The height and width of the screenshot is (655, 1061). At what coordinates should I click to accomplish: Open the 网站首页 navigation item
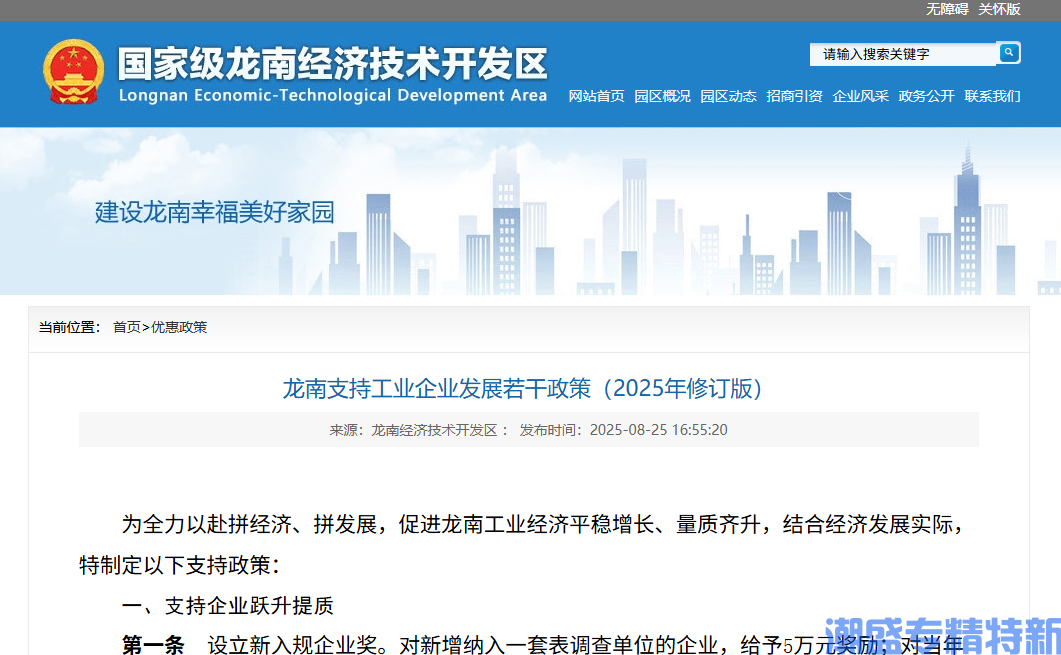point(596,96)
